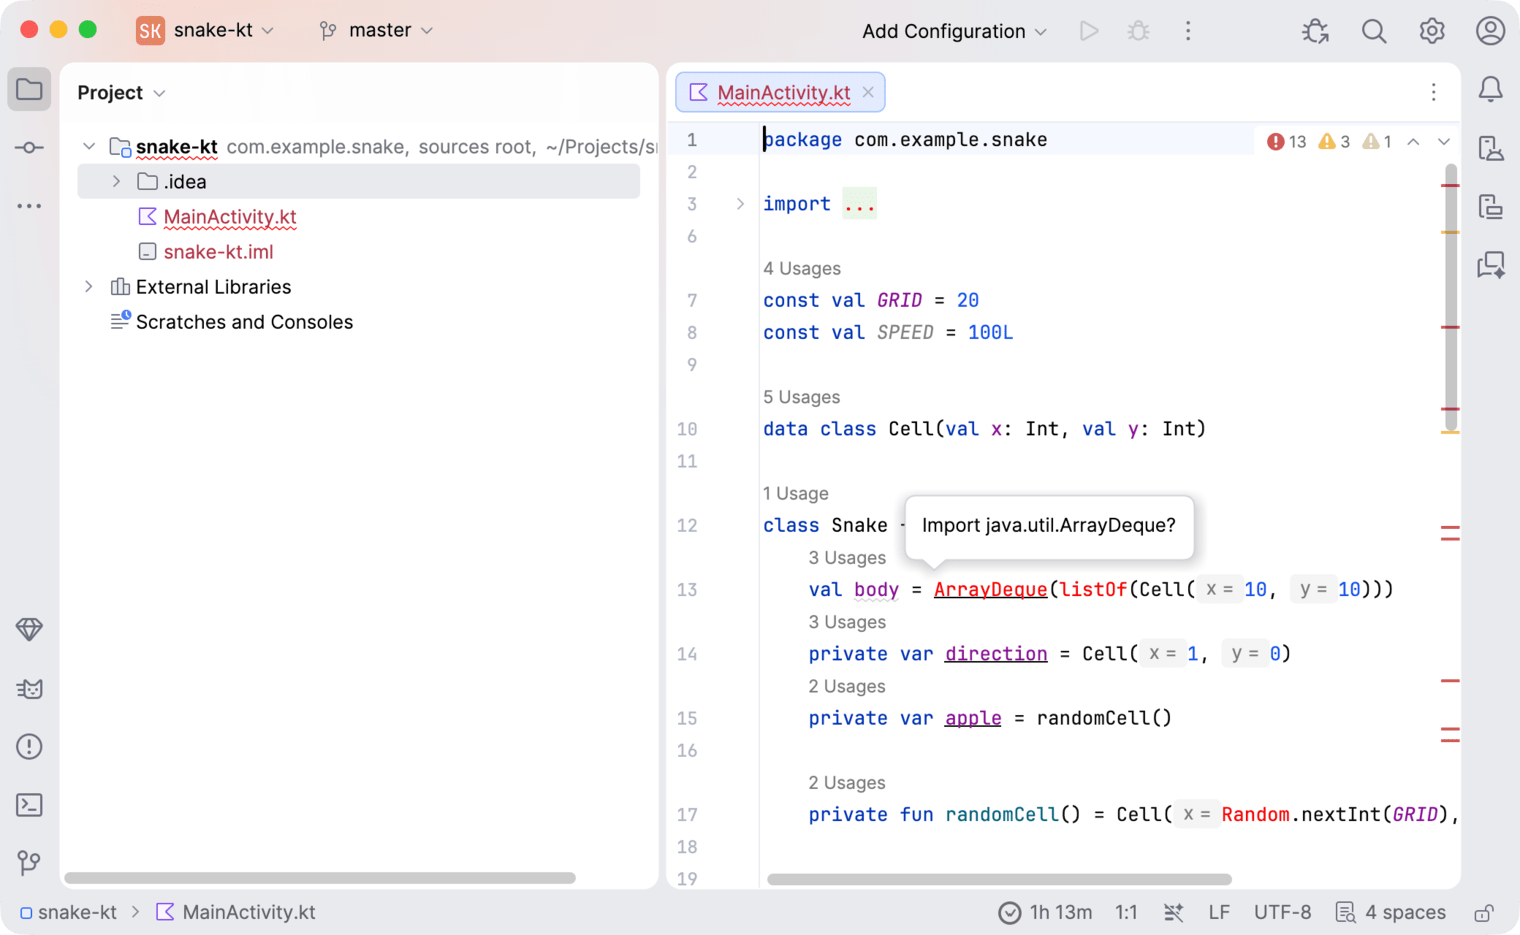The height and width of the screenshot is (935, 1520).
Task: Open the Project view dropdown
Action: coord(121,93)
